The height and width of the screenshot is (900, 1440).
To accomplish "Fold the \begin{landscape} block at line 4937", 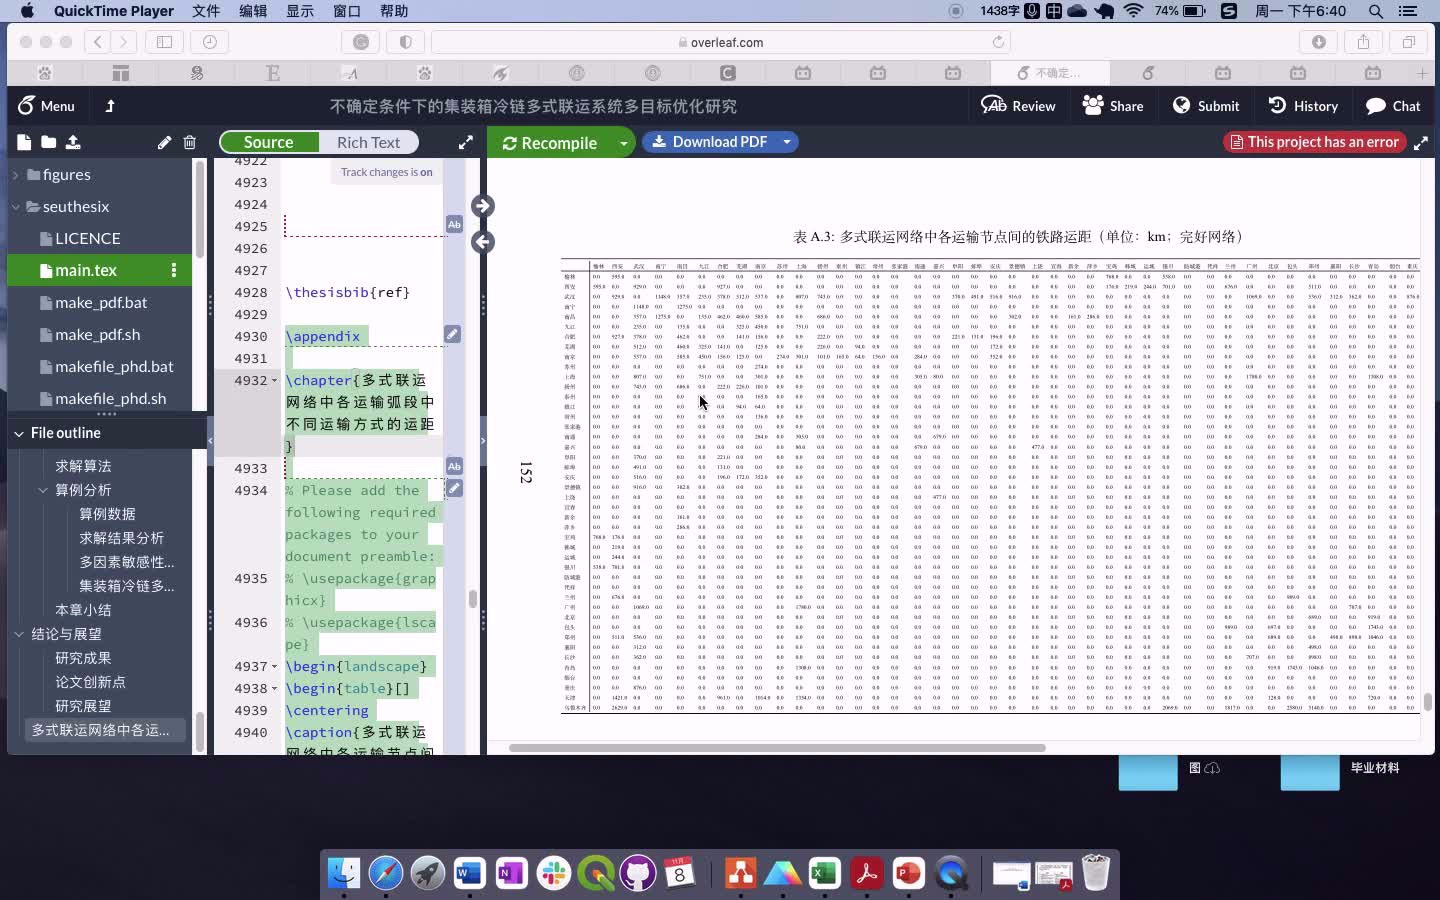I will [x=274, y=666].
